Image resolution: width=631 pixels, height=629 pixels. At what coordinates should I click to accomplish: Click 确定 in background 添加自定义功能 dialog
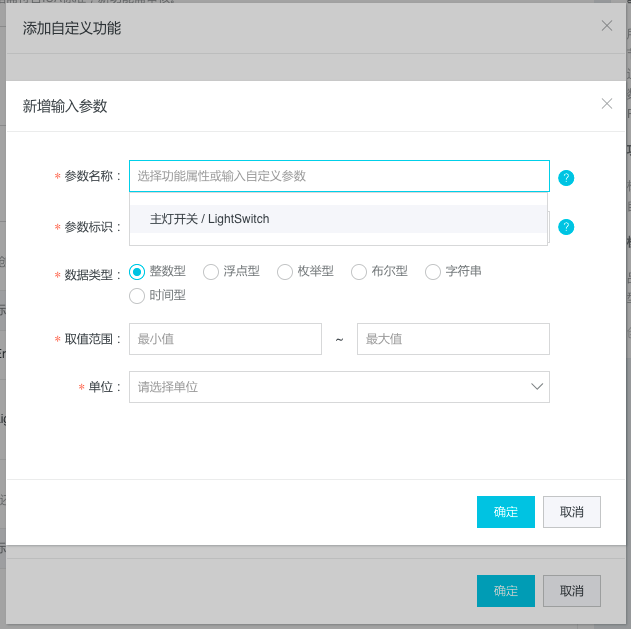(506, 591)
